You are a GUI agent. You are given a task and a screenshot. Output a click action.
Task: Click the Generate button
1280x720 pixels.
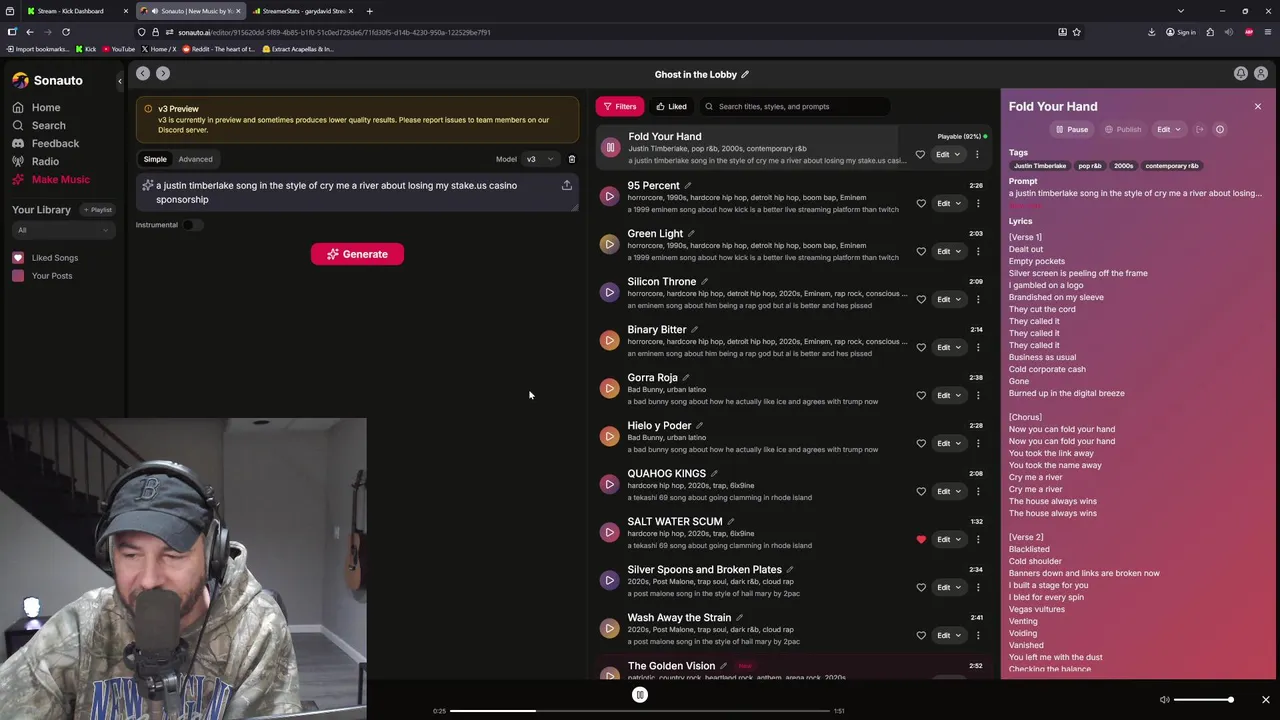point(357,254)
